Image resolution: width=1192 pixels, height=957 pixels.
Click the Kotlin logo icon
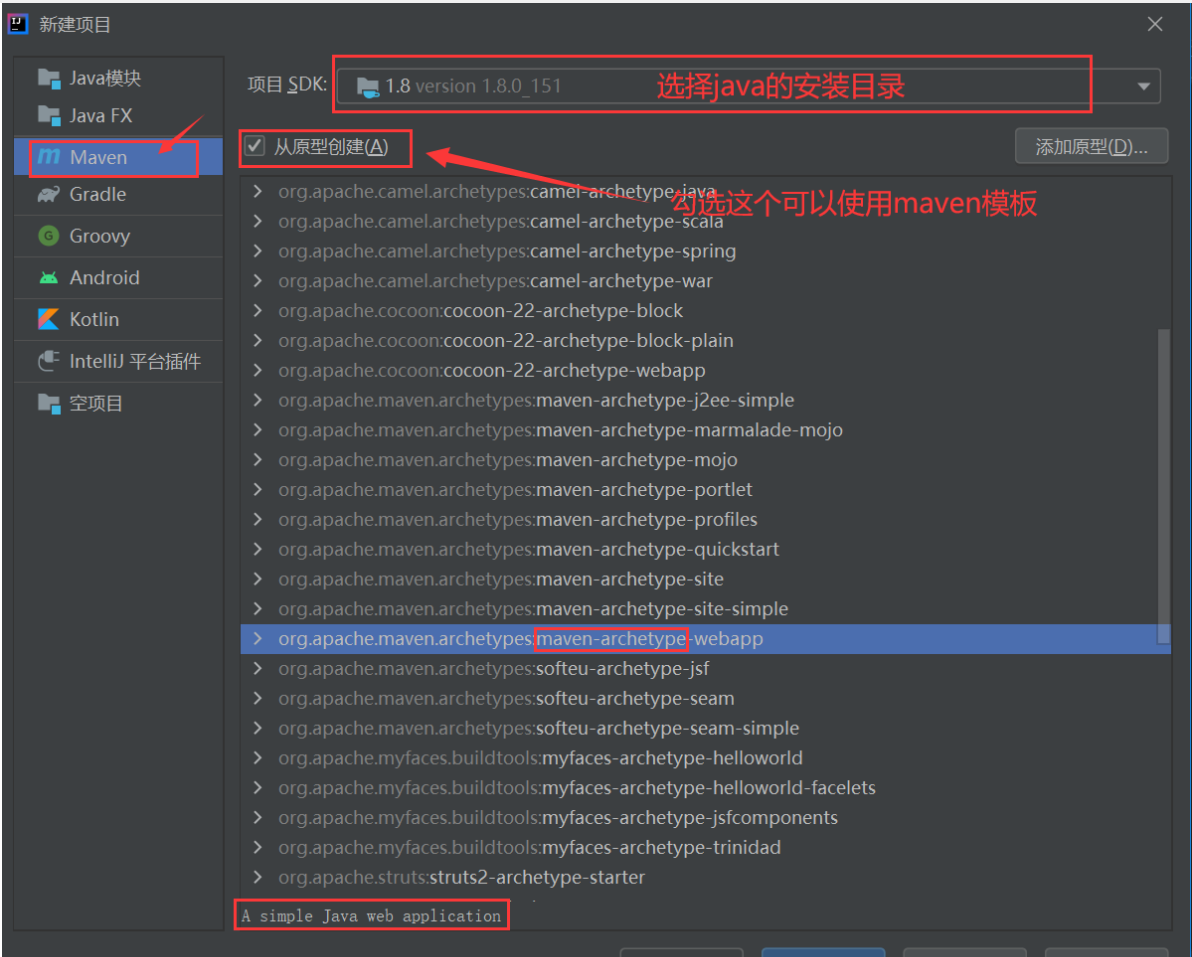(49, 319)
